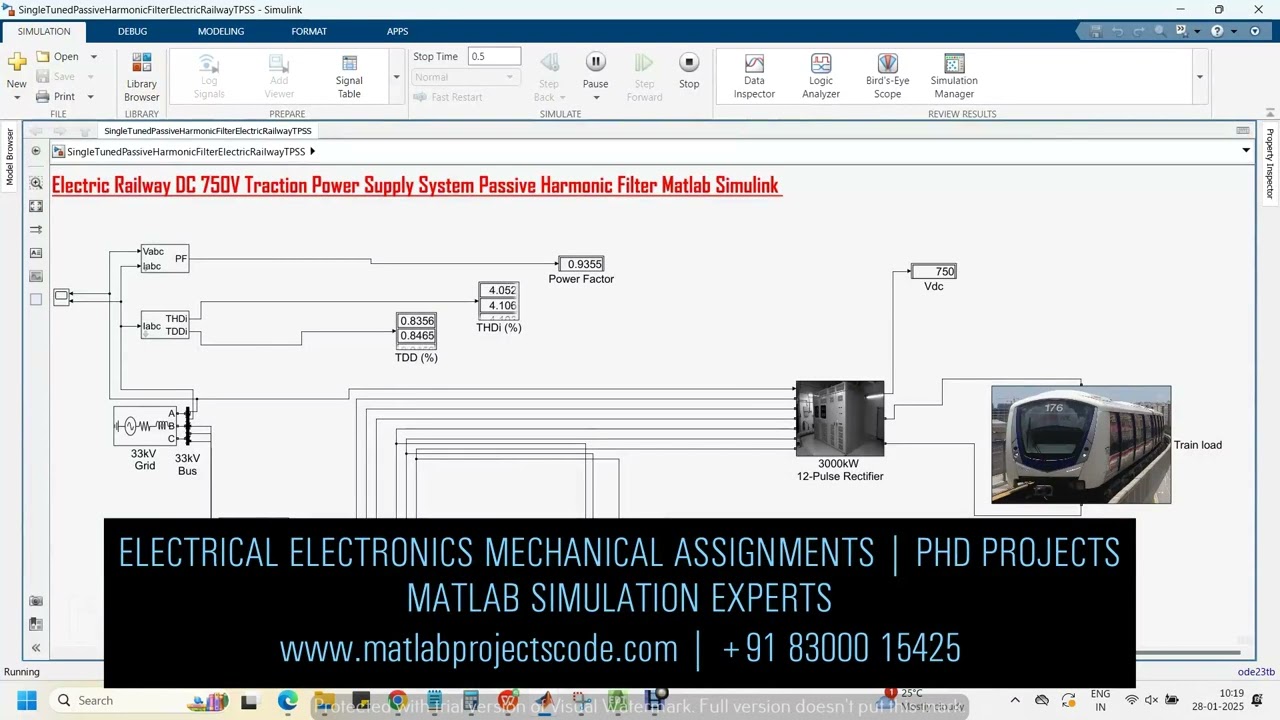
Task: Open Microsoft Edge from taskbar
Action: pos(288,700)
